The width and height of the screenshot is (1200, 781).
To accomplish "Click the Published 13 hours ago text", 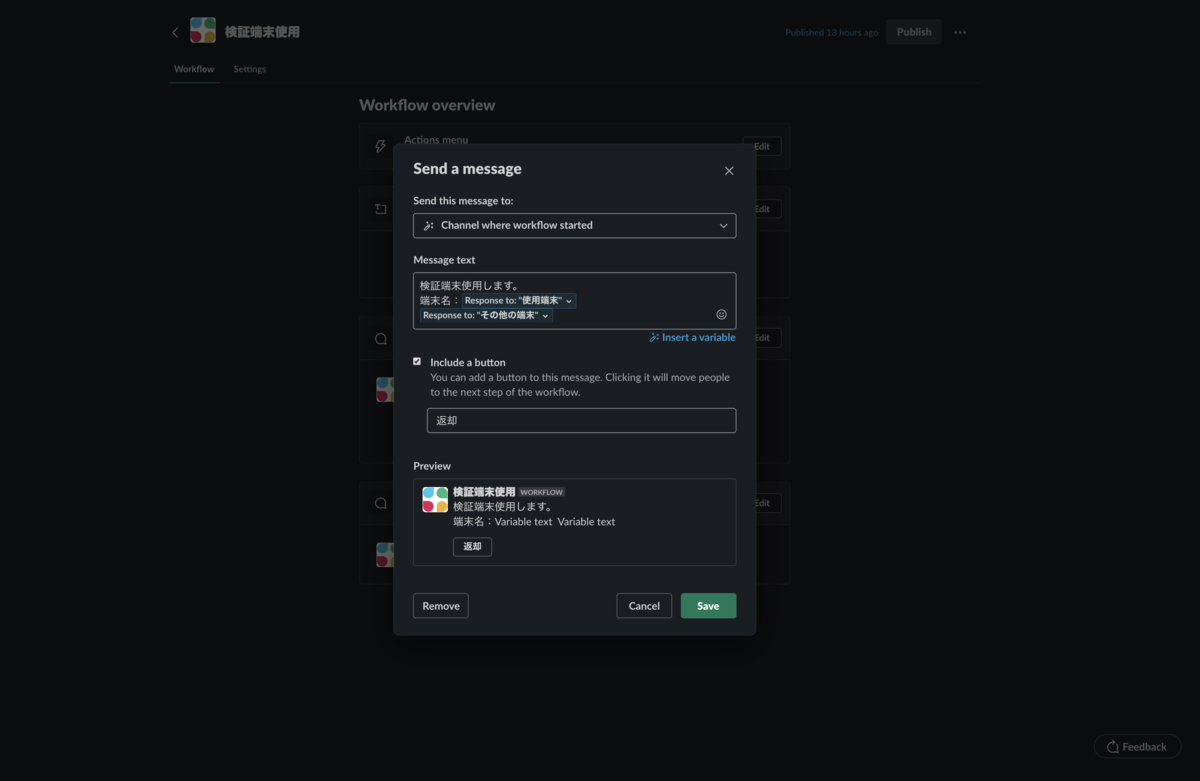I will 831,33.
